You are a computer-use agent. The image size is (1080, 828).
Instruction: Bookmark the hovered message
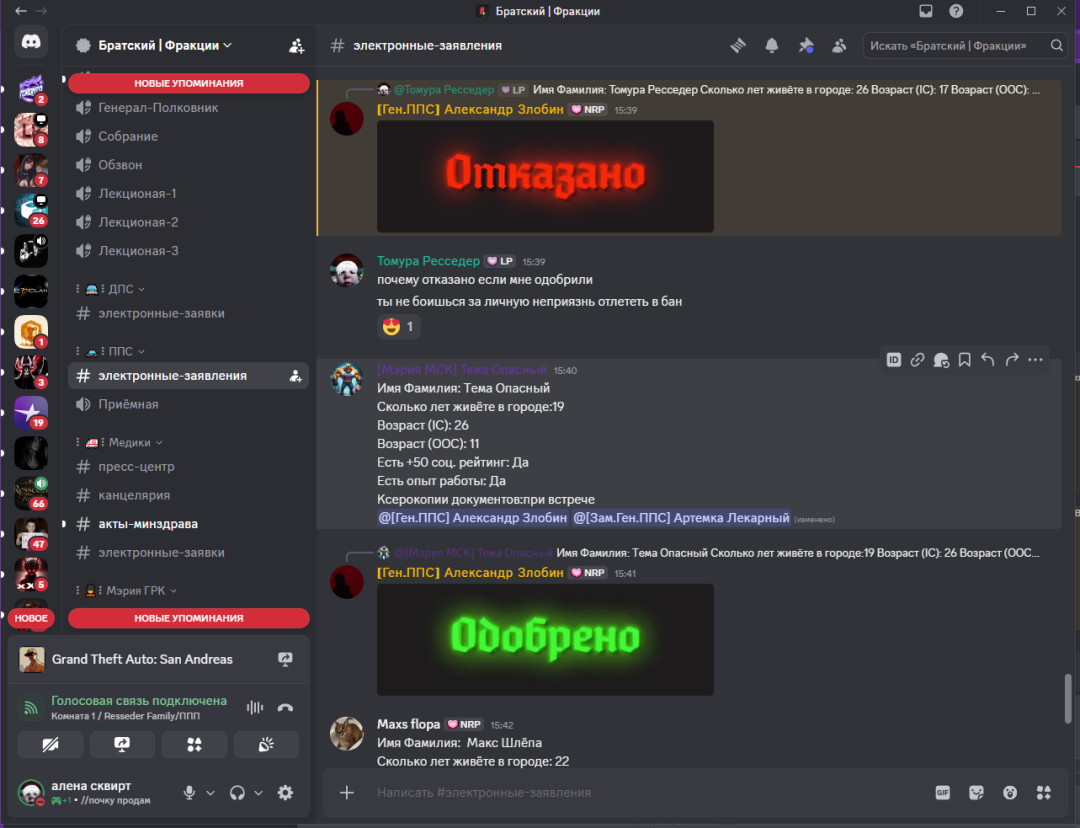pos(964,360)
